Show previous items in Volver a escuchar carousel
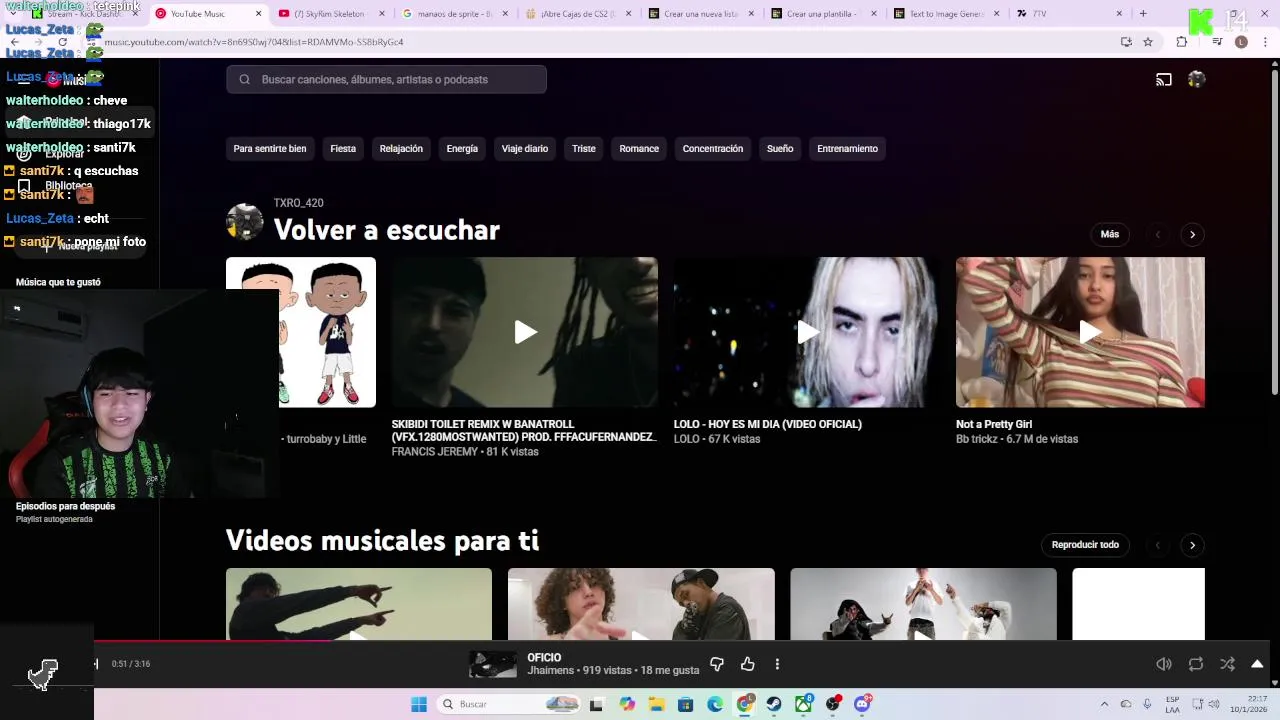The image size is (1280, 720). (x=1158, y=234)
